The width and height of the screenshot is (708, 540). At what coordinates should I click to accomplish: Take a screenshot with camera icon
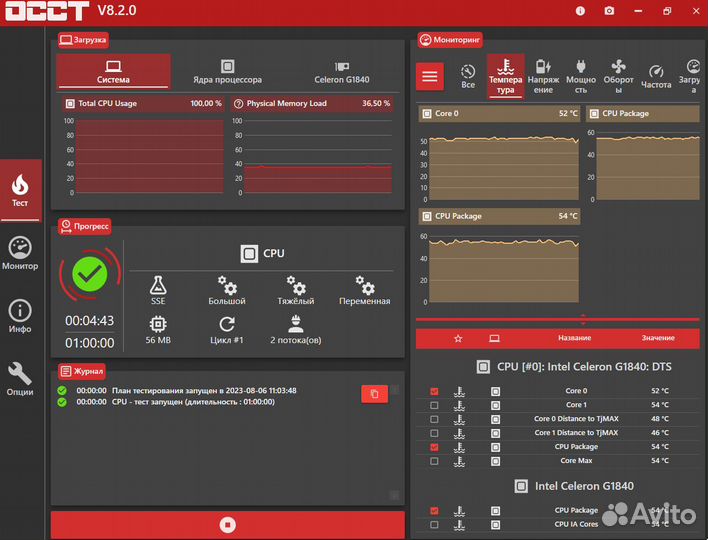point(609,11)
